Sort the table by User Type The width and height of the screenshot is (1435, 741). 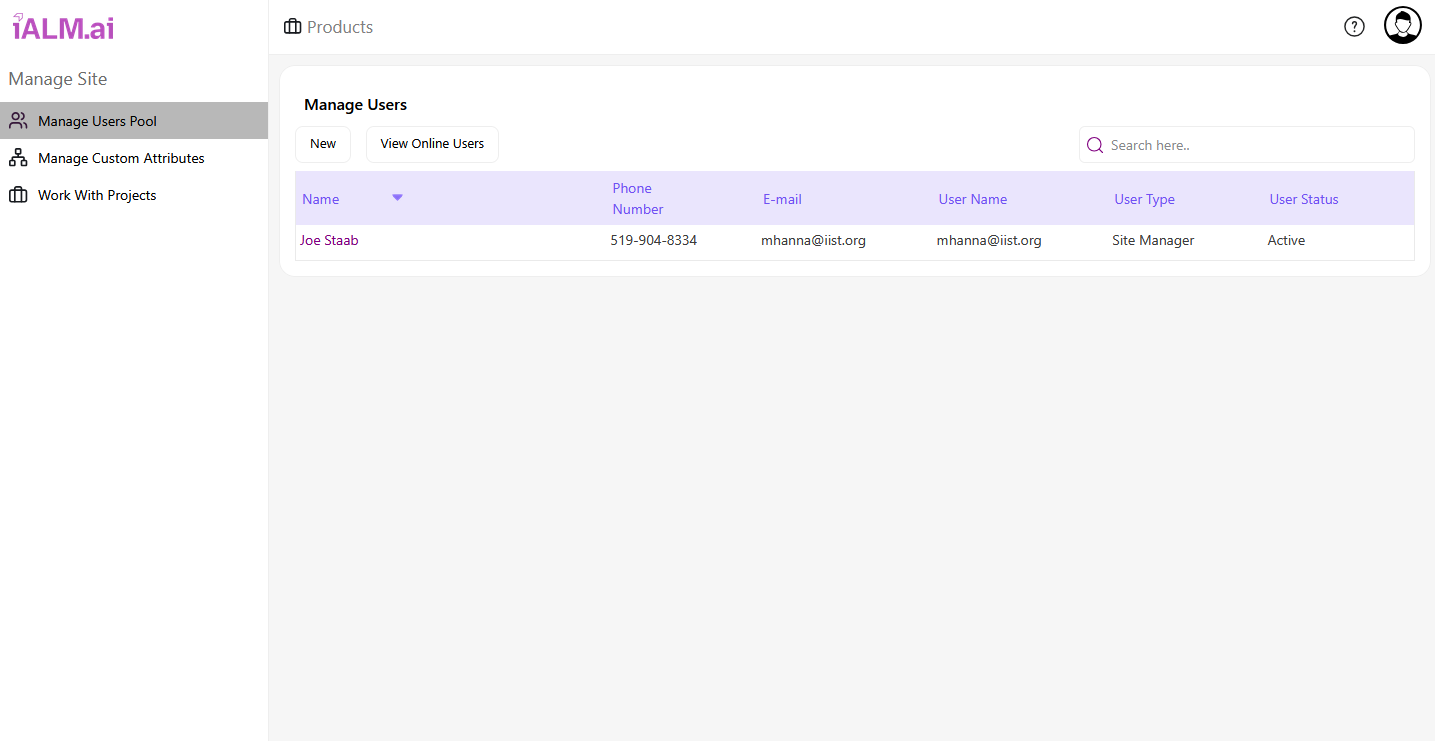(1144, 198)
